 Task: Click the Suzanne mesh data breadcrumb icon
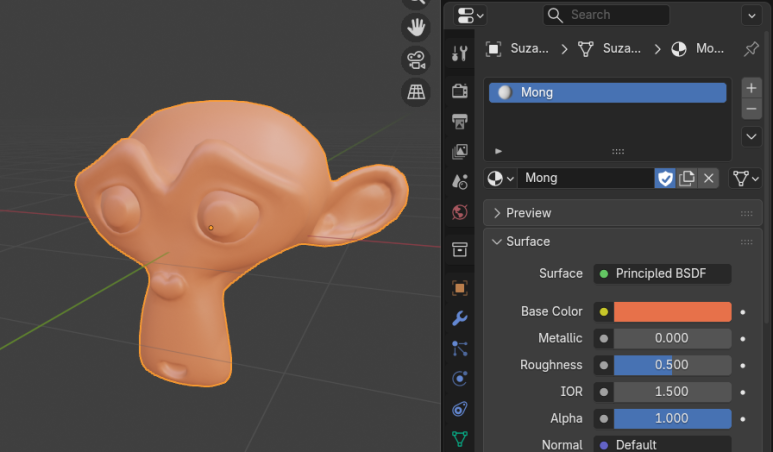(x=586, y=49)
